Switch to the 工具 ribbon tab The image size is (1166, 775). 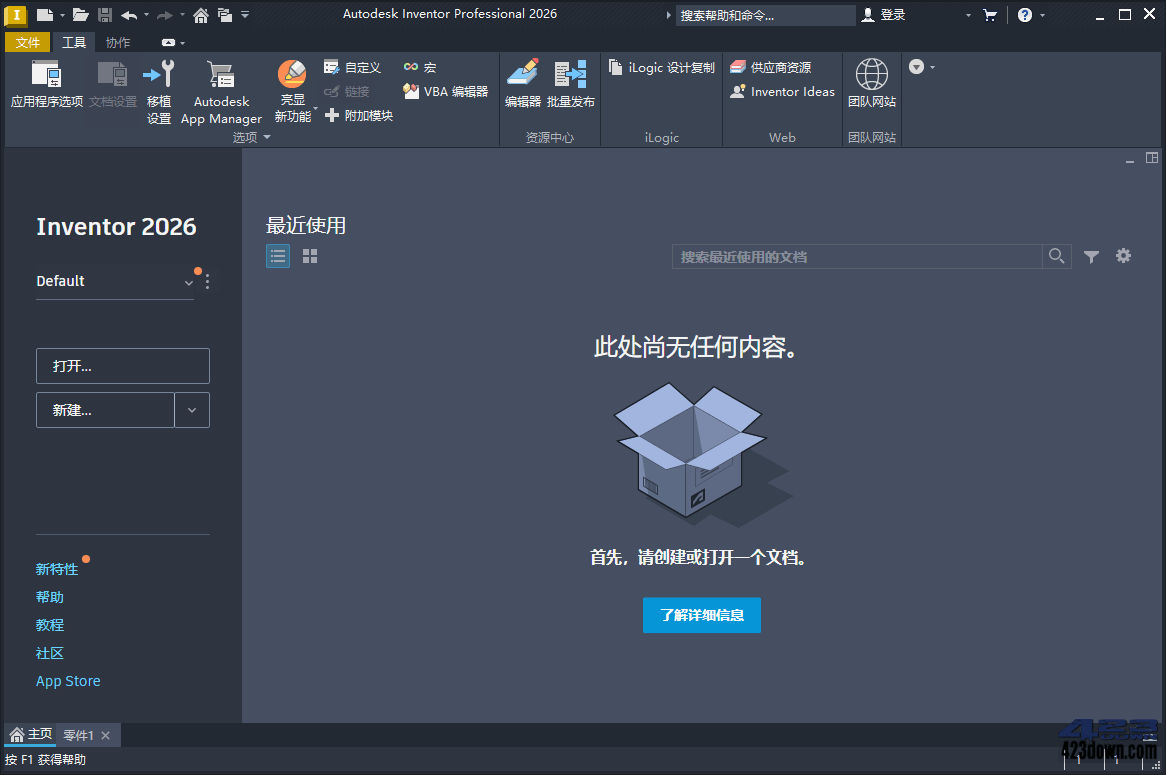[73, 42]
